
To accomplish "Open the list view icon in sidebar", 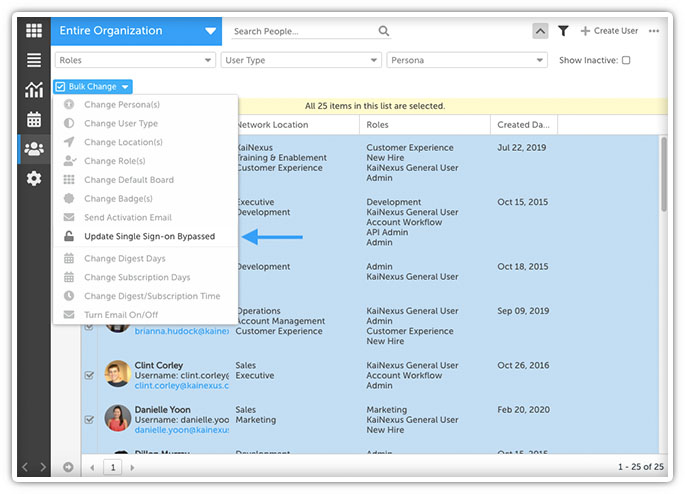I will 34,60.
